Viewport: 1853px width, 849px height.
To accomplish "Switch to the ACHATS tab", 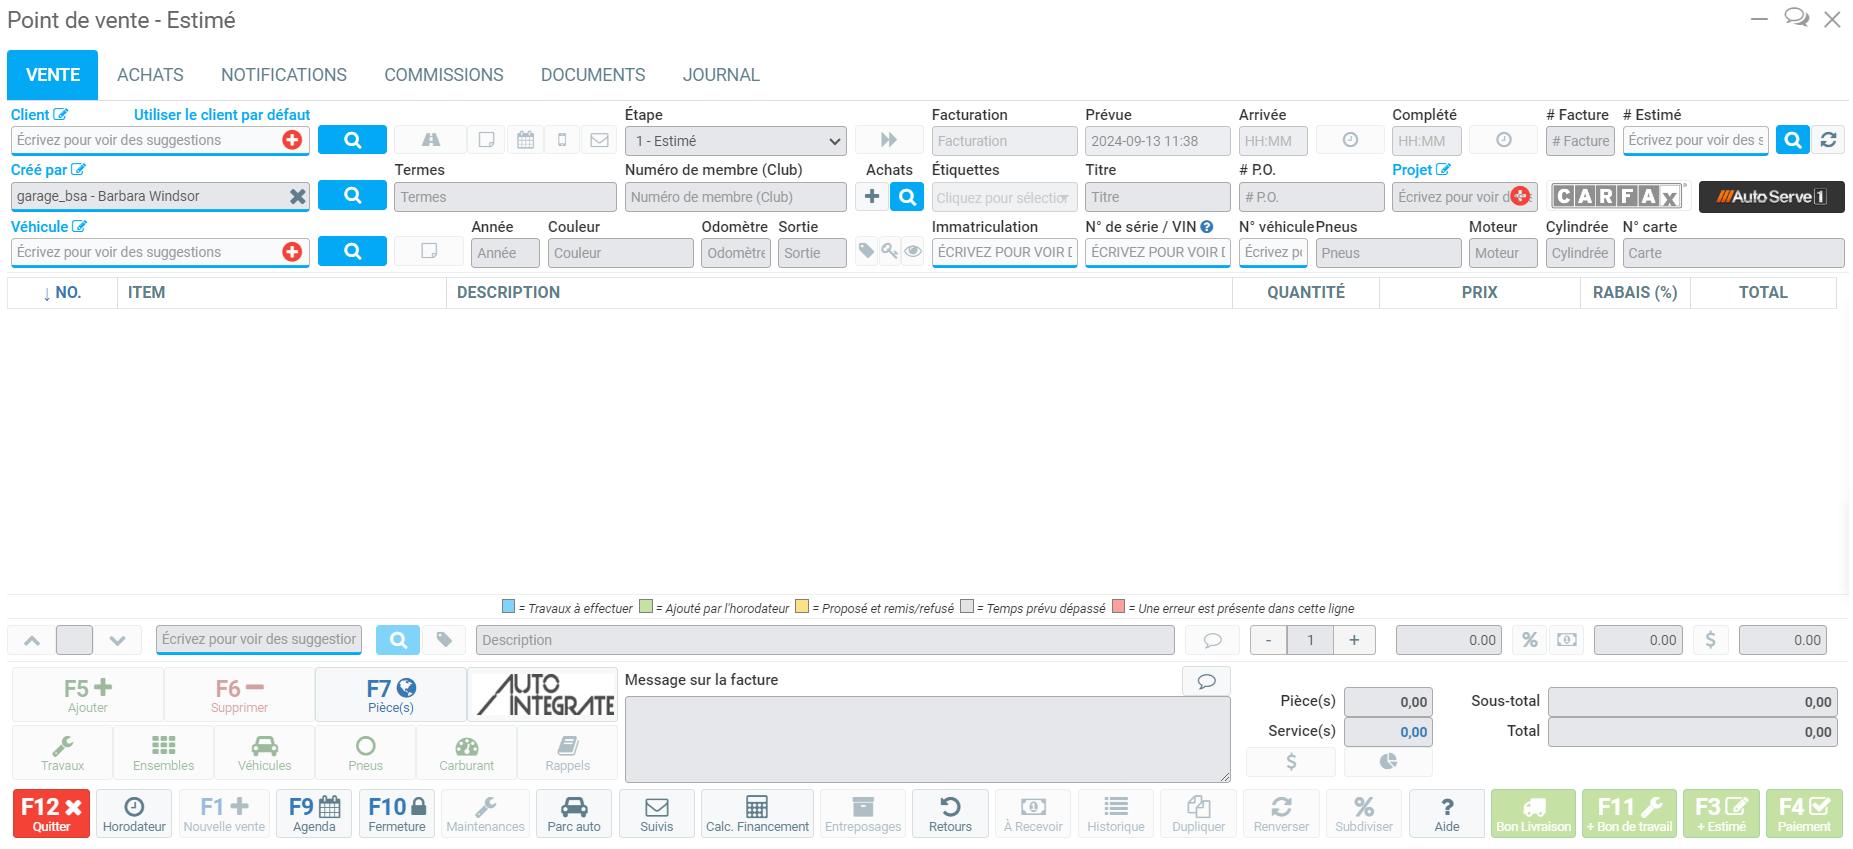I will pos(150,75).
